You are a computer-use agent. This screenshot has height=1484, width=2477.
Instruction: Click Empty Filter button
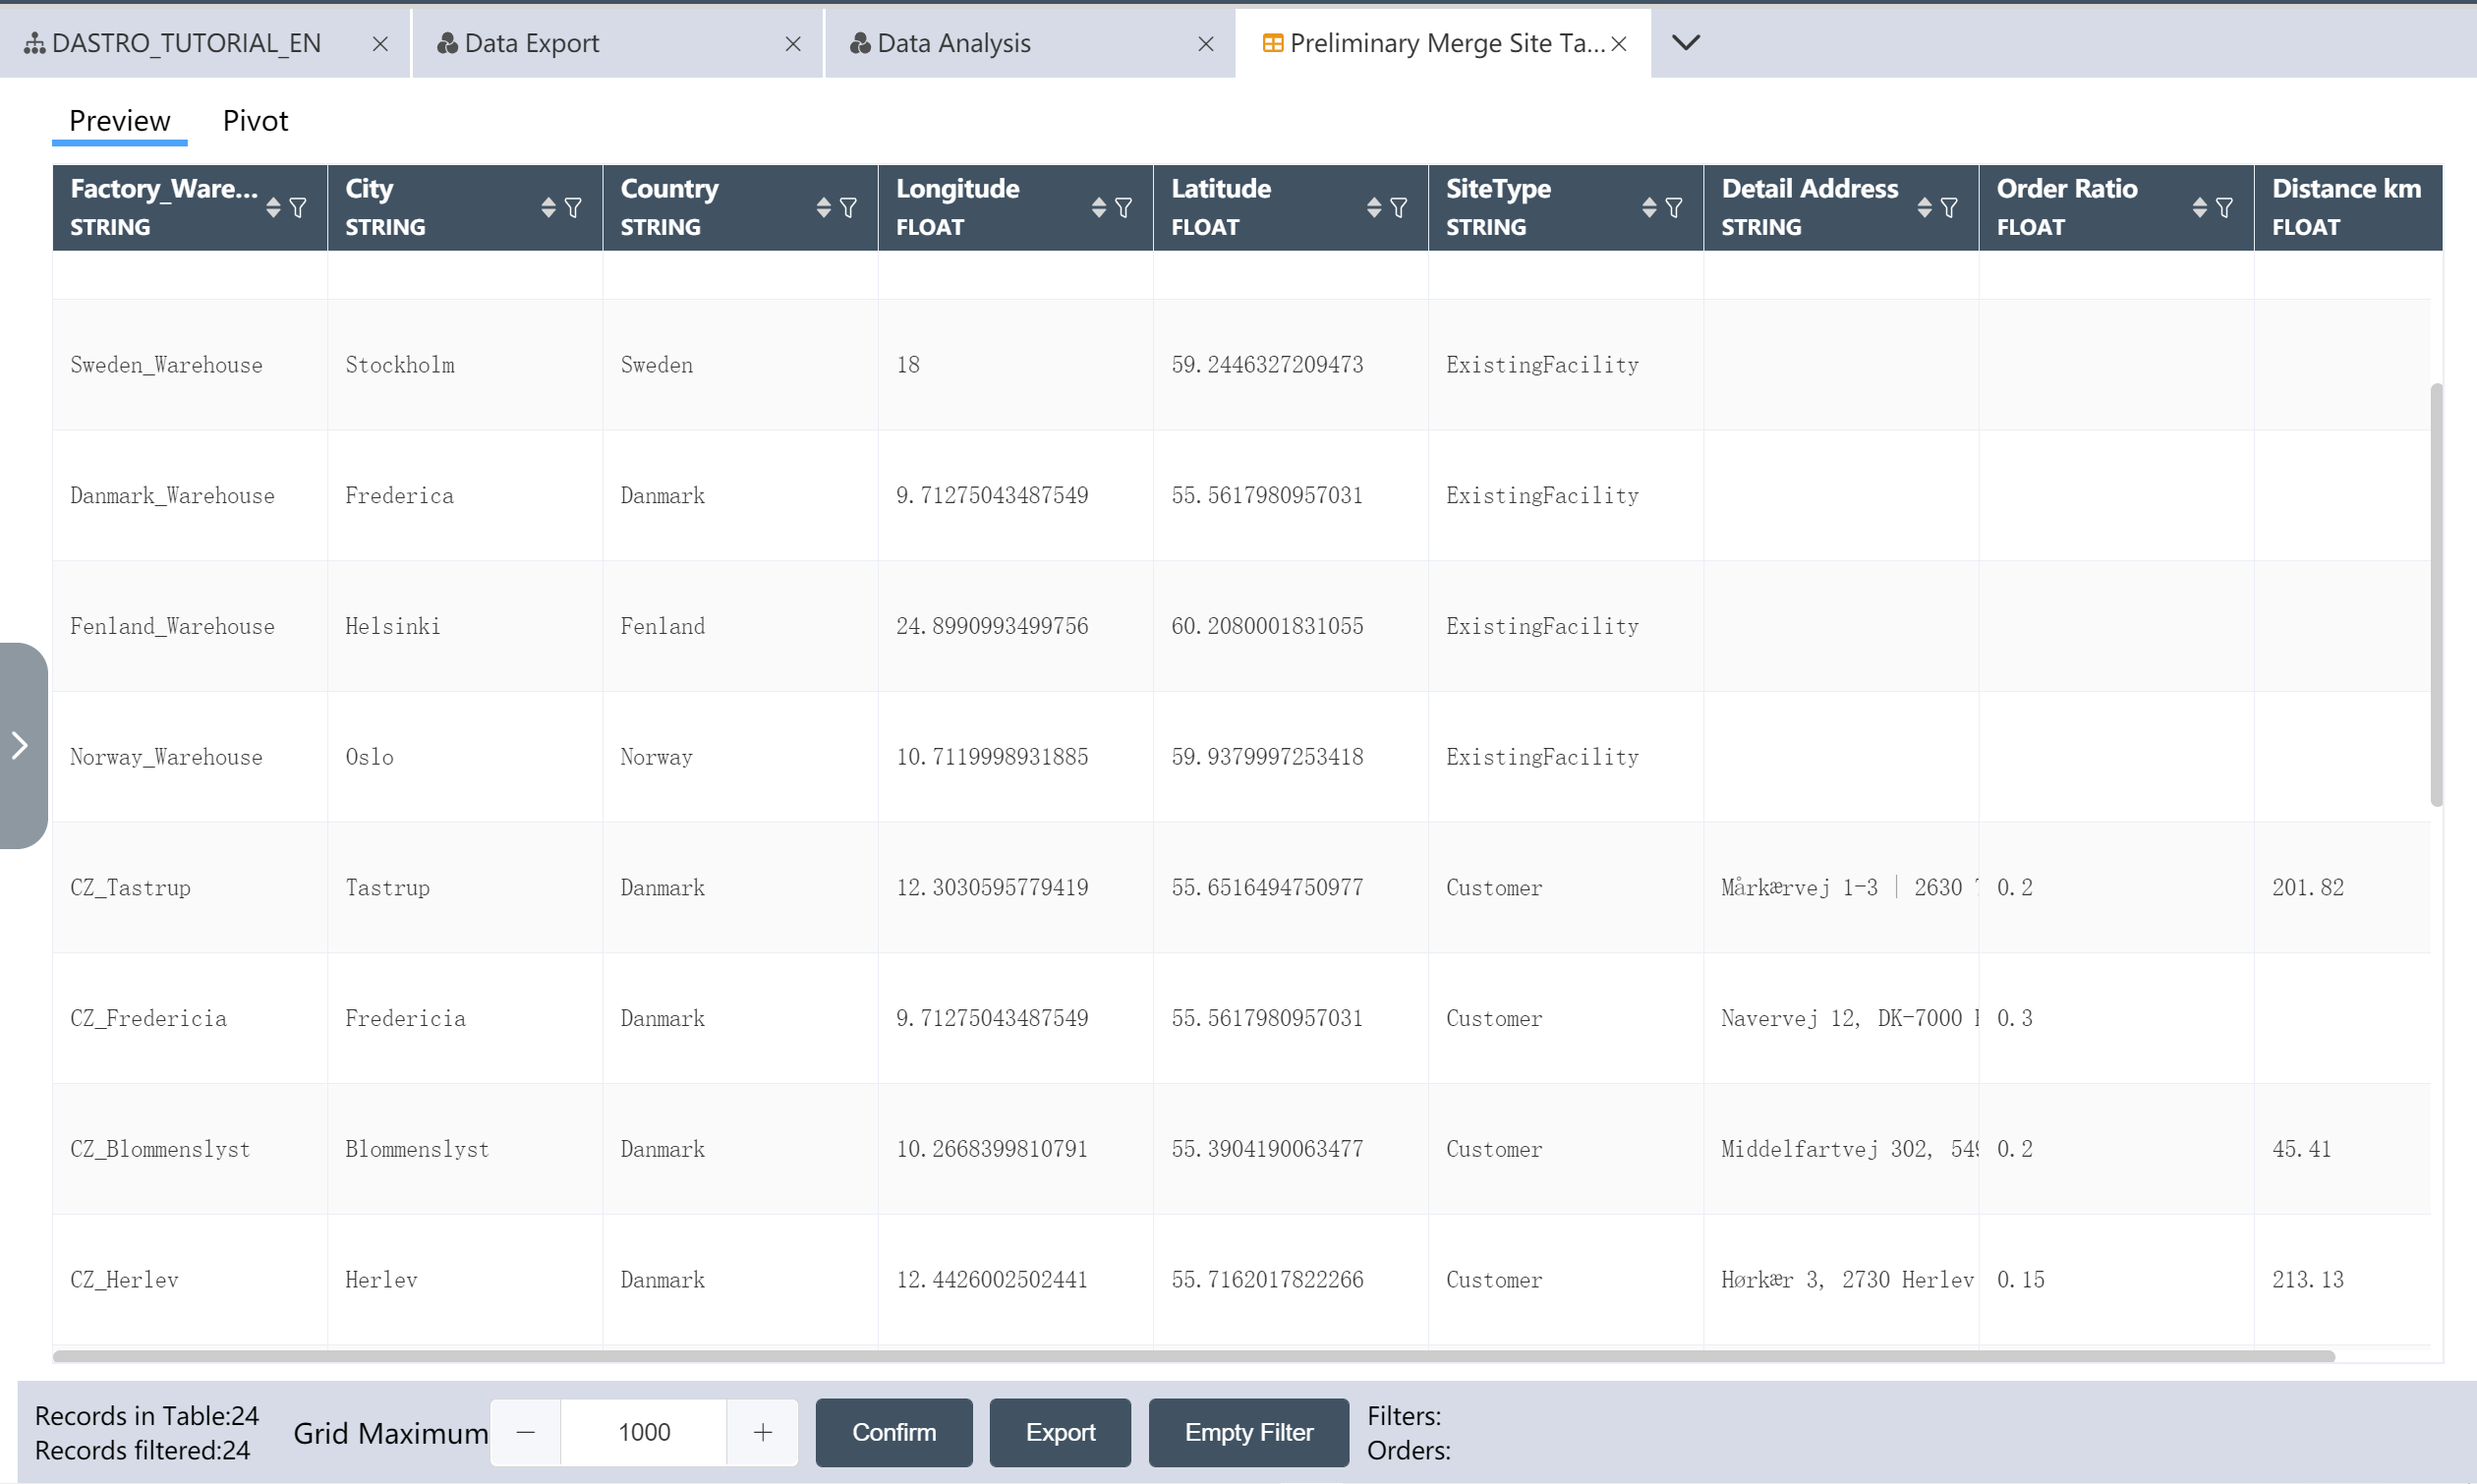click(x=1248, y=1432)
